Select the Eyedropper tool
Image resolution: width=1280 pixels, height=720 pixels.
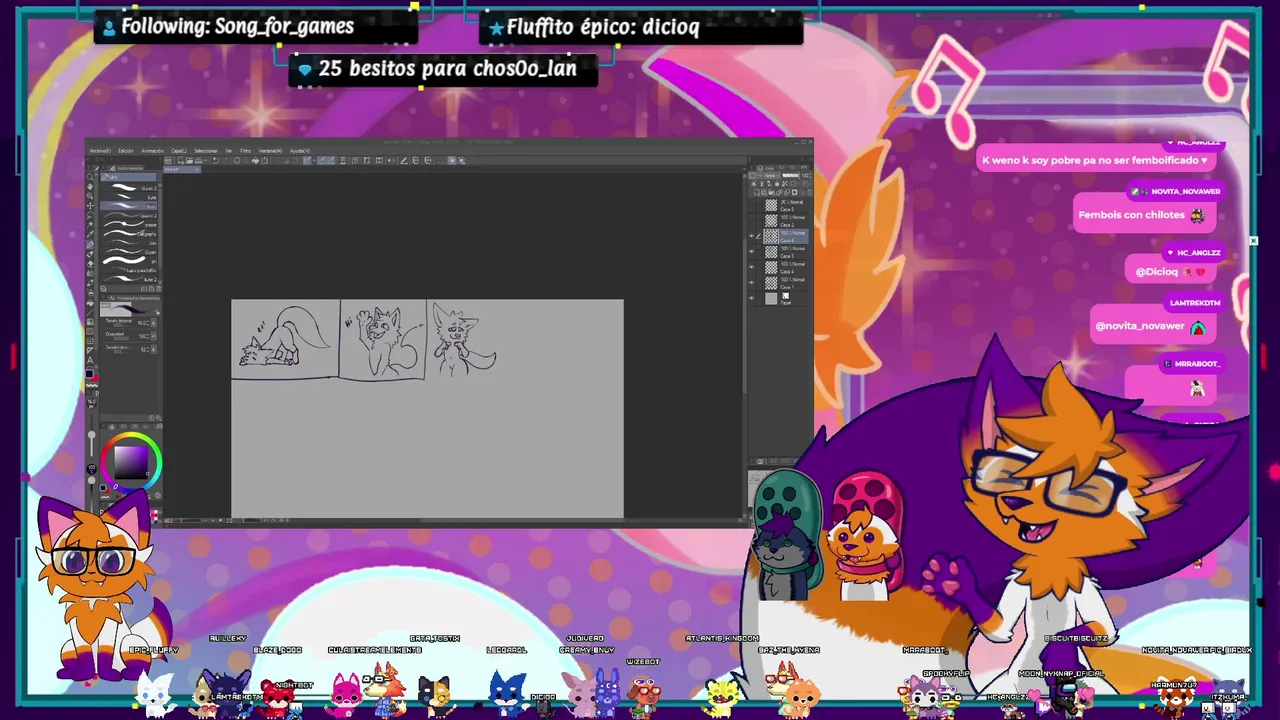click(x=90, y=234)
